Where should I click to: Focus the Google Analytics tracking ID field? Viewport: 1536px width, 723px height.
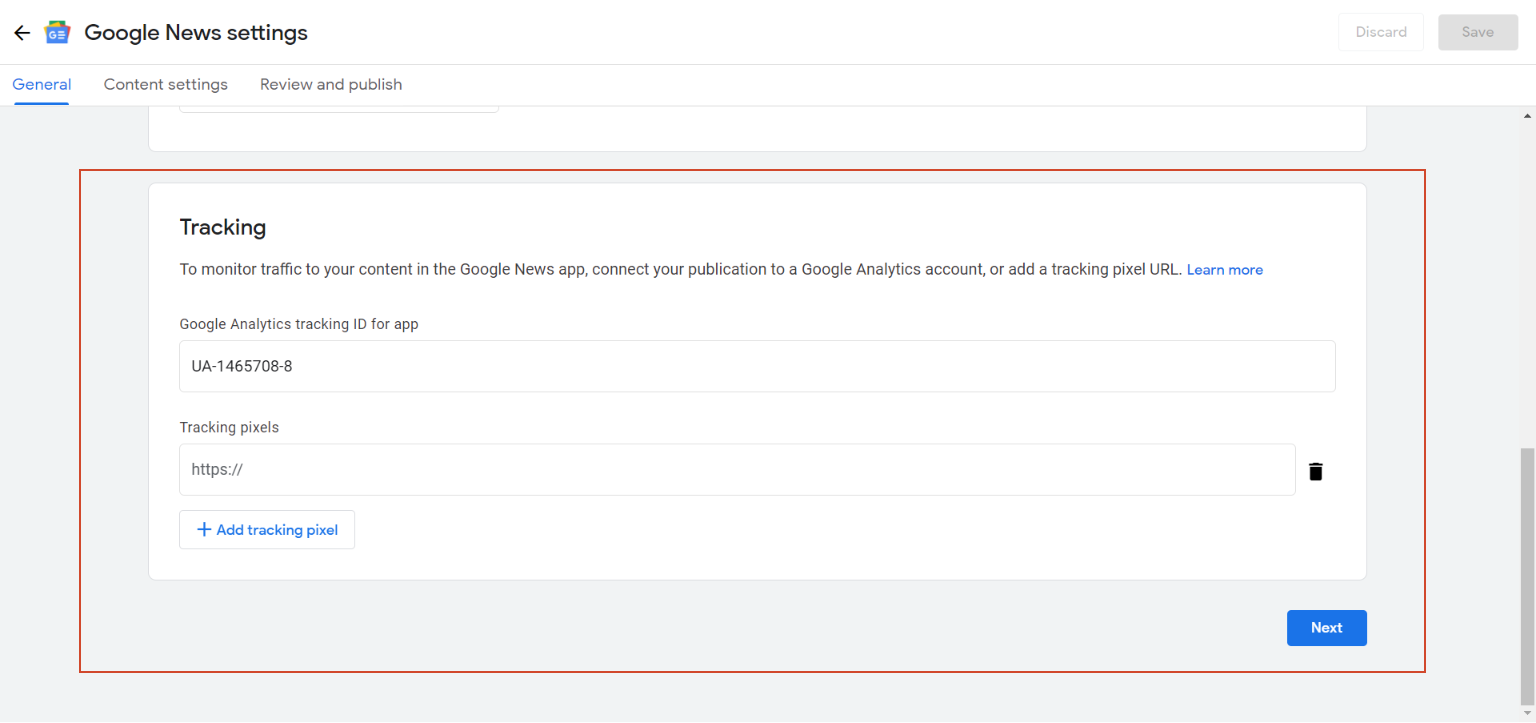tap(757, 367)
